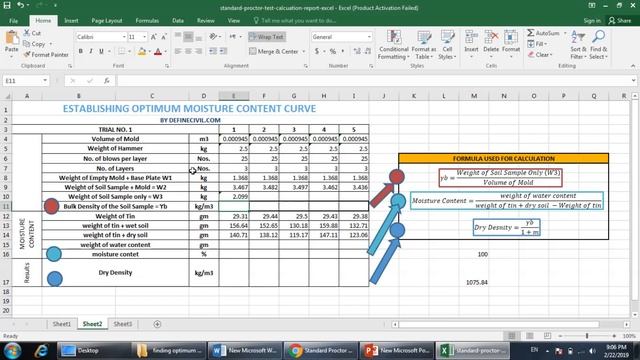Collapse the ribbon with the up arrow

(633, 66)
